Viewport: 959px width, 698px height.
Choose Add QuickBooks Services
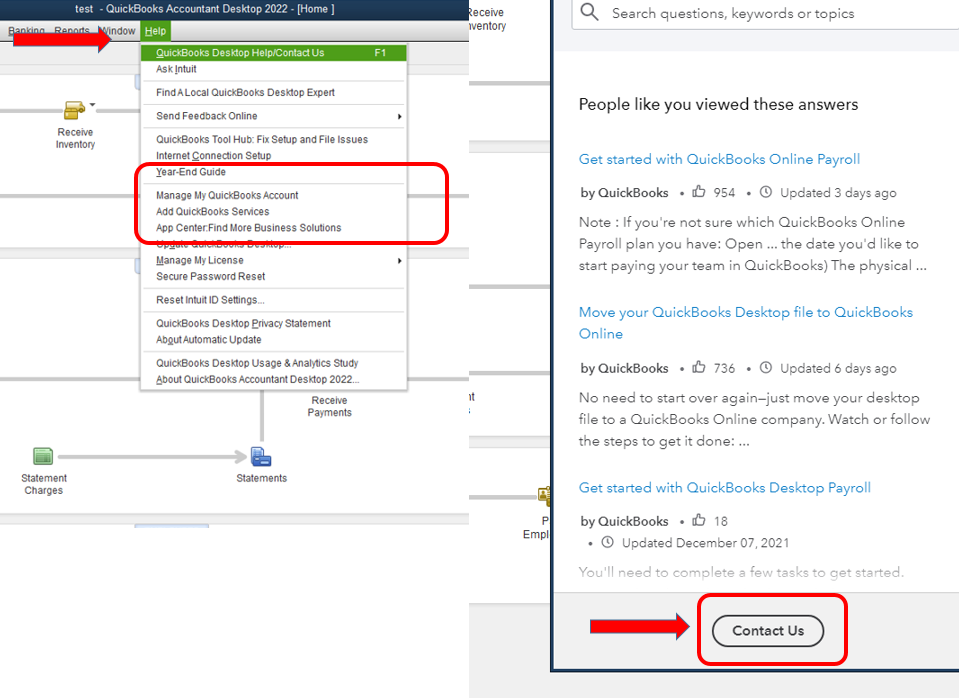point(273,212)
